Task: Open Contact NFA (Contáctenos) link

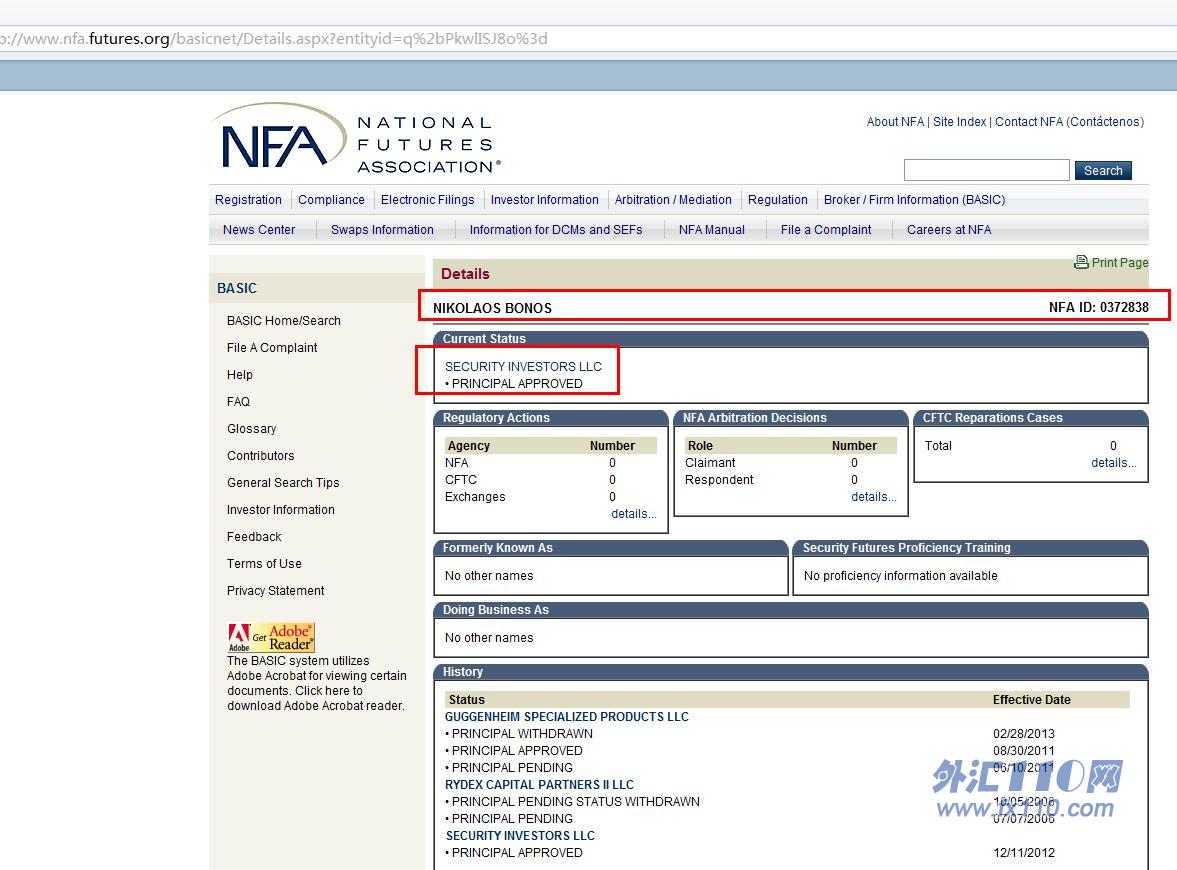Action: (x=1069, y=122)
